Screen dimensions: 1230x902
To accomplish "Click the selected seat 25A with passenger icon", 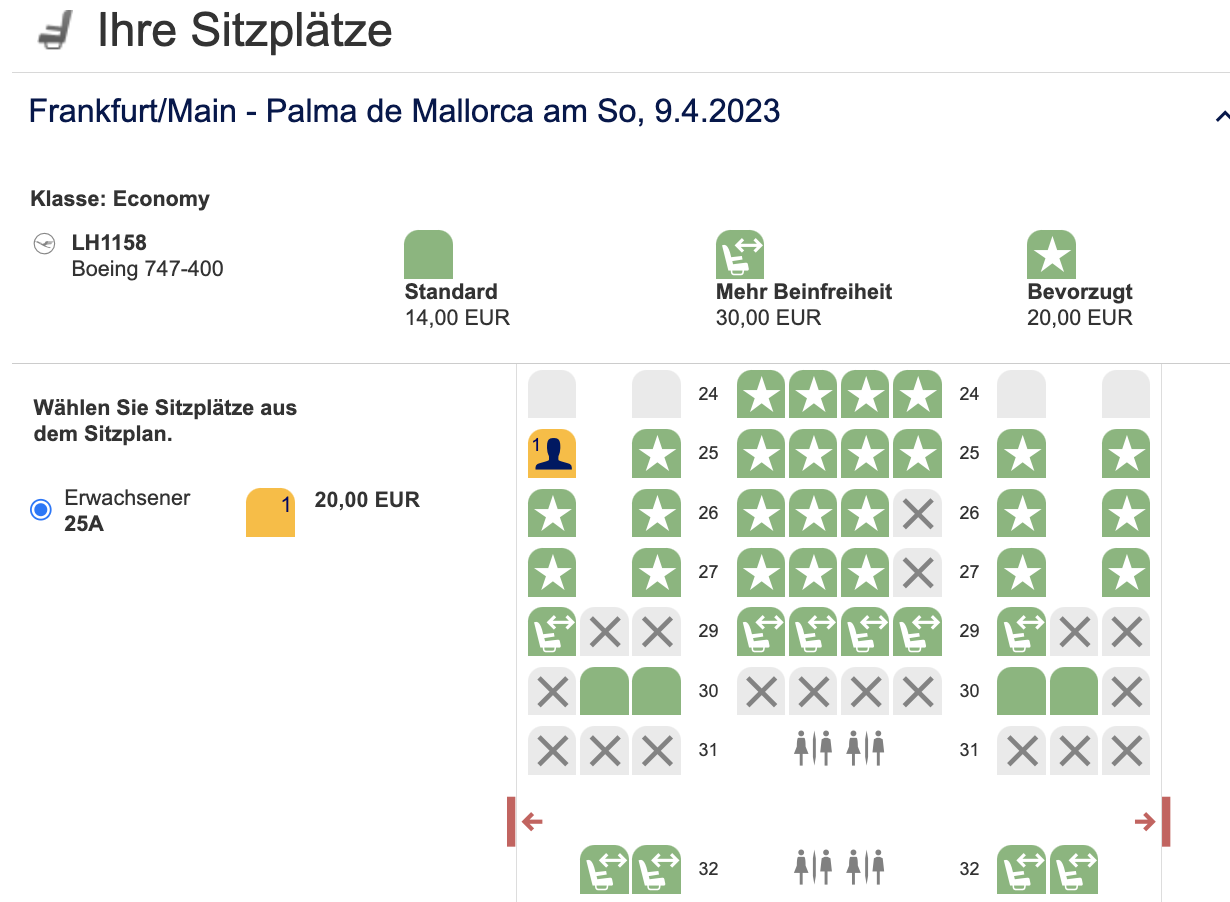I will click(552, 453).
